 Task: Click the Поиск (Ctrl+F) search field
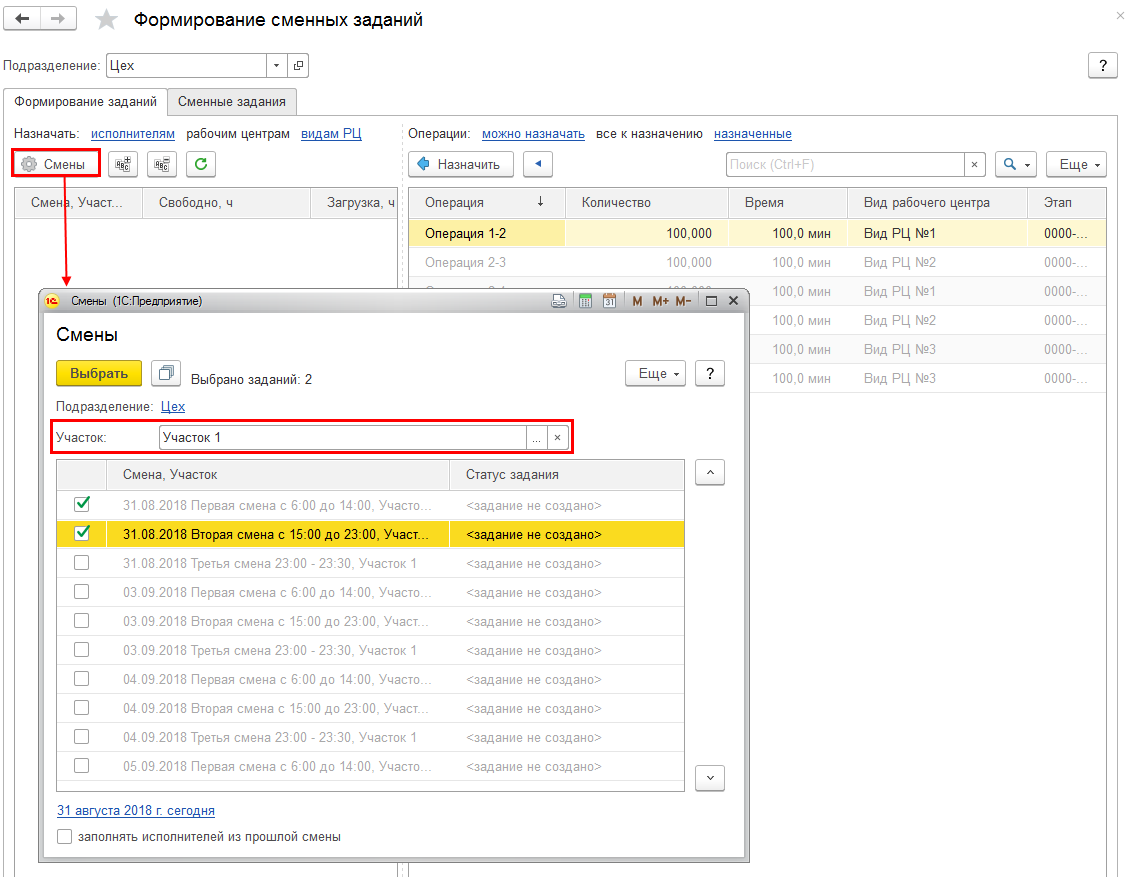pos(845,165)
